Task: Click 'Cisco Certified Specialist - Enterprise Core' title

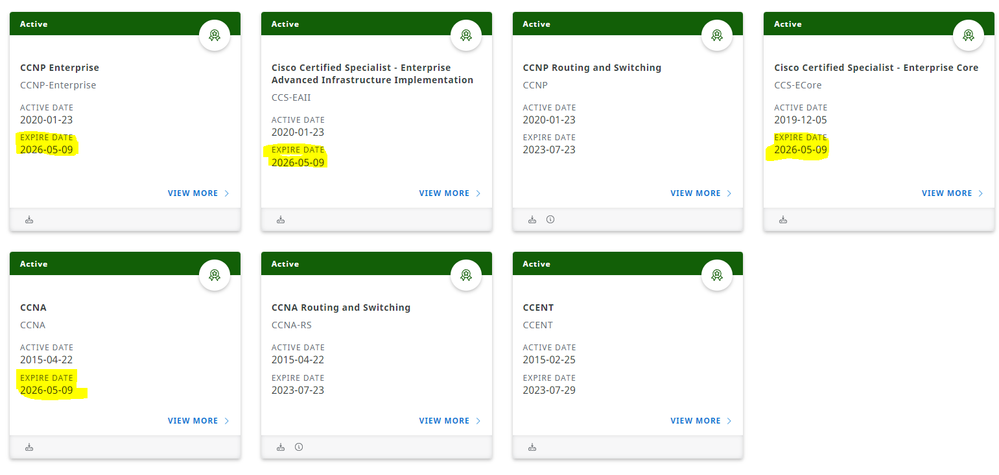Action: click(876, 67)
